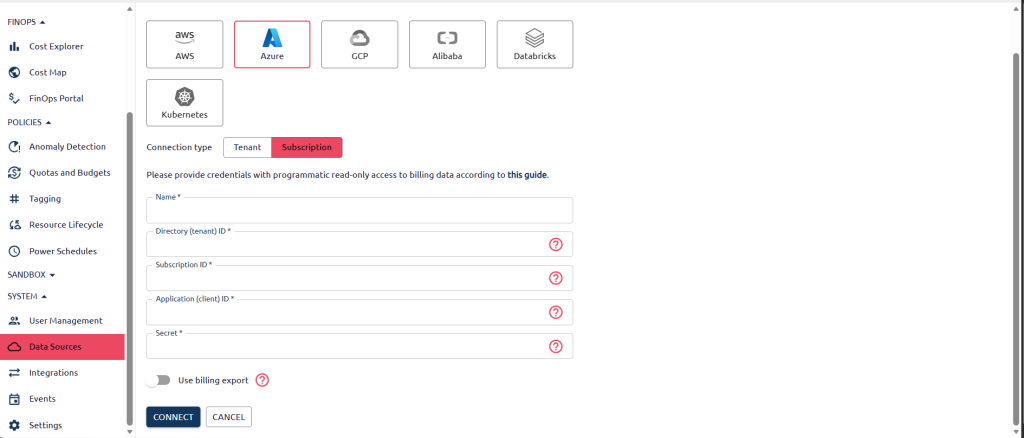This screenshot has height=438, width=1024.
Task: Open Power Schedules page
Action: click(x=62, y=251)
